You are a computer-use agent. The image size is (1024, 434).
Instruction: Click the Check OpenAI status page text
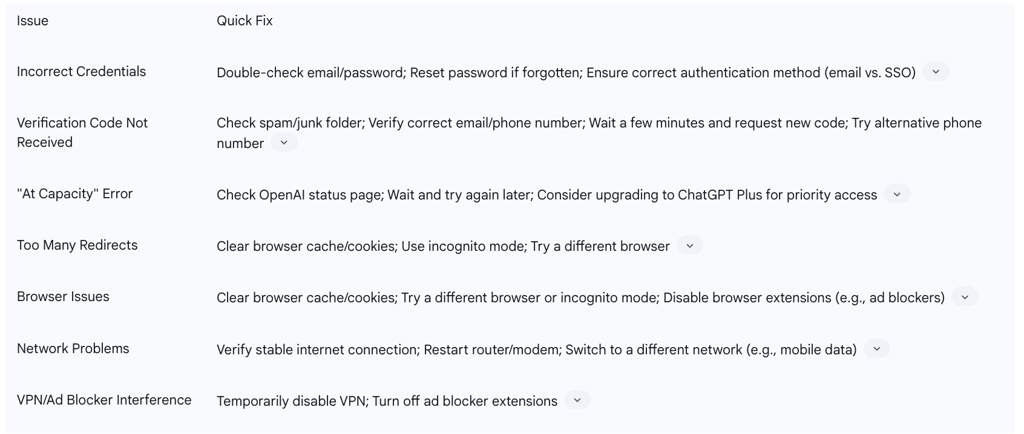tap(298, 195)
